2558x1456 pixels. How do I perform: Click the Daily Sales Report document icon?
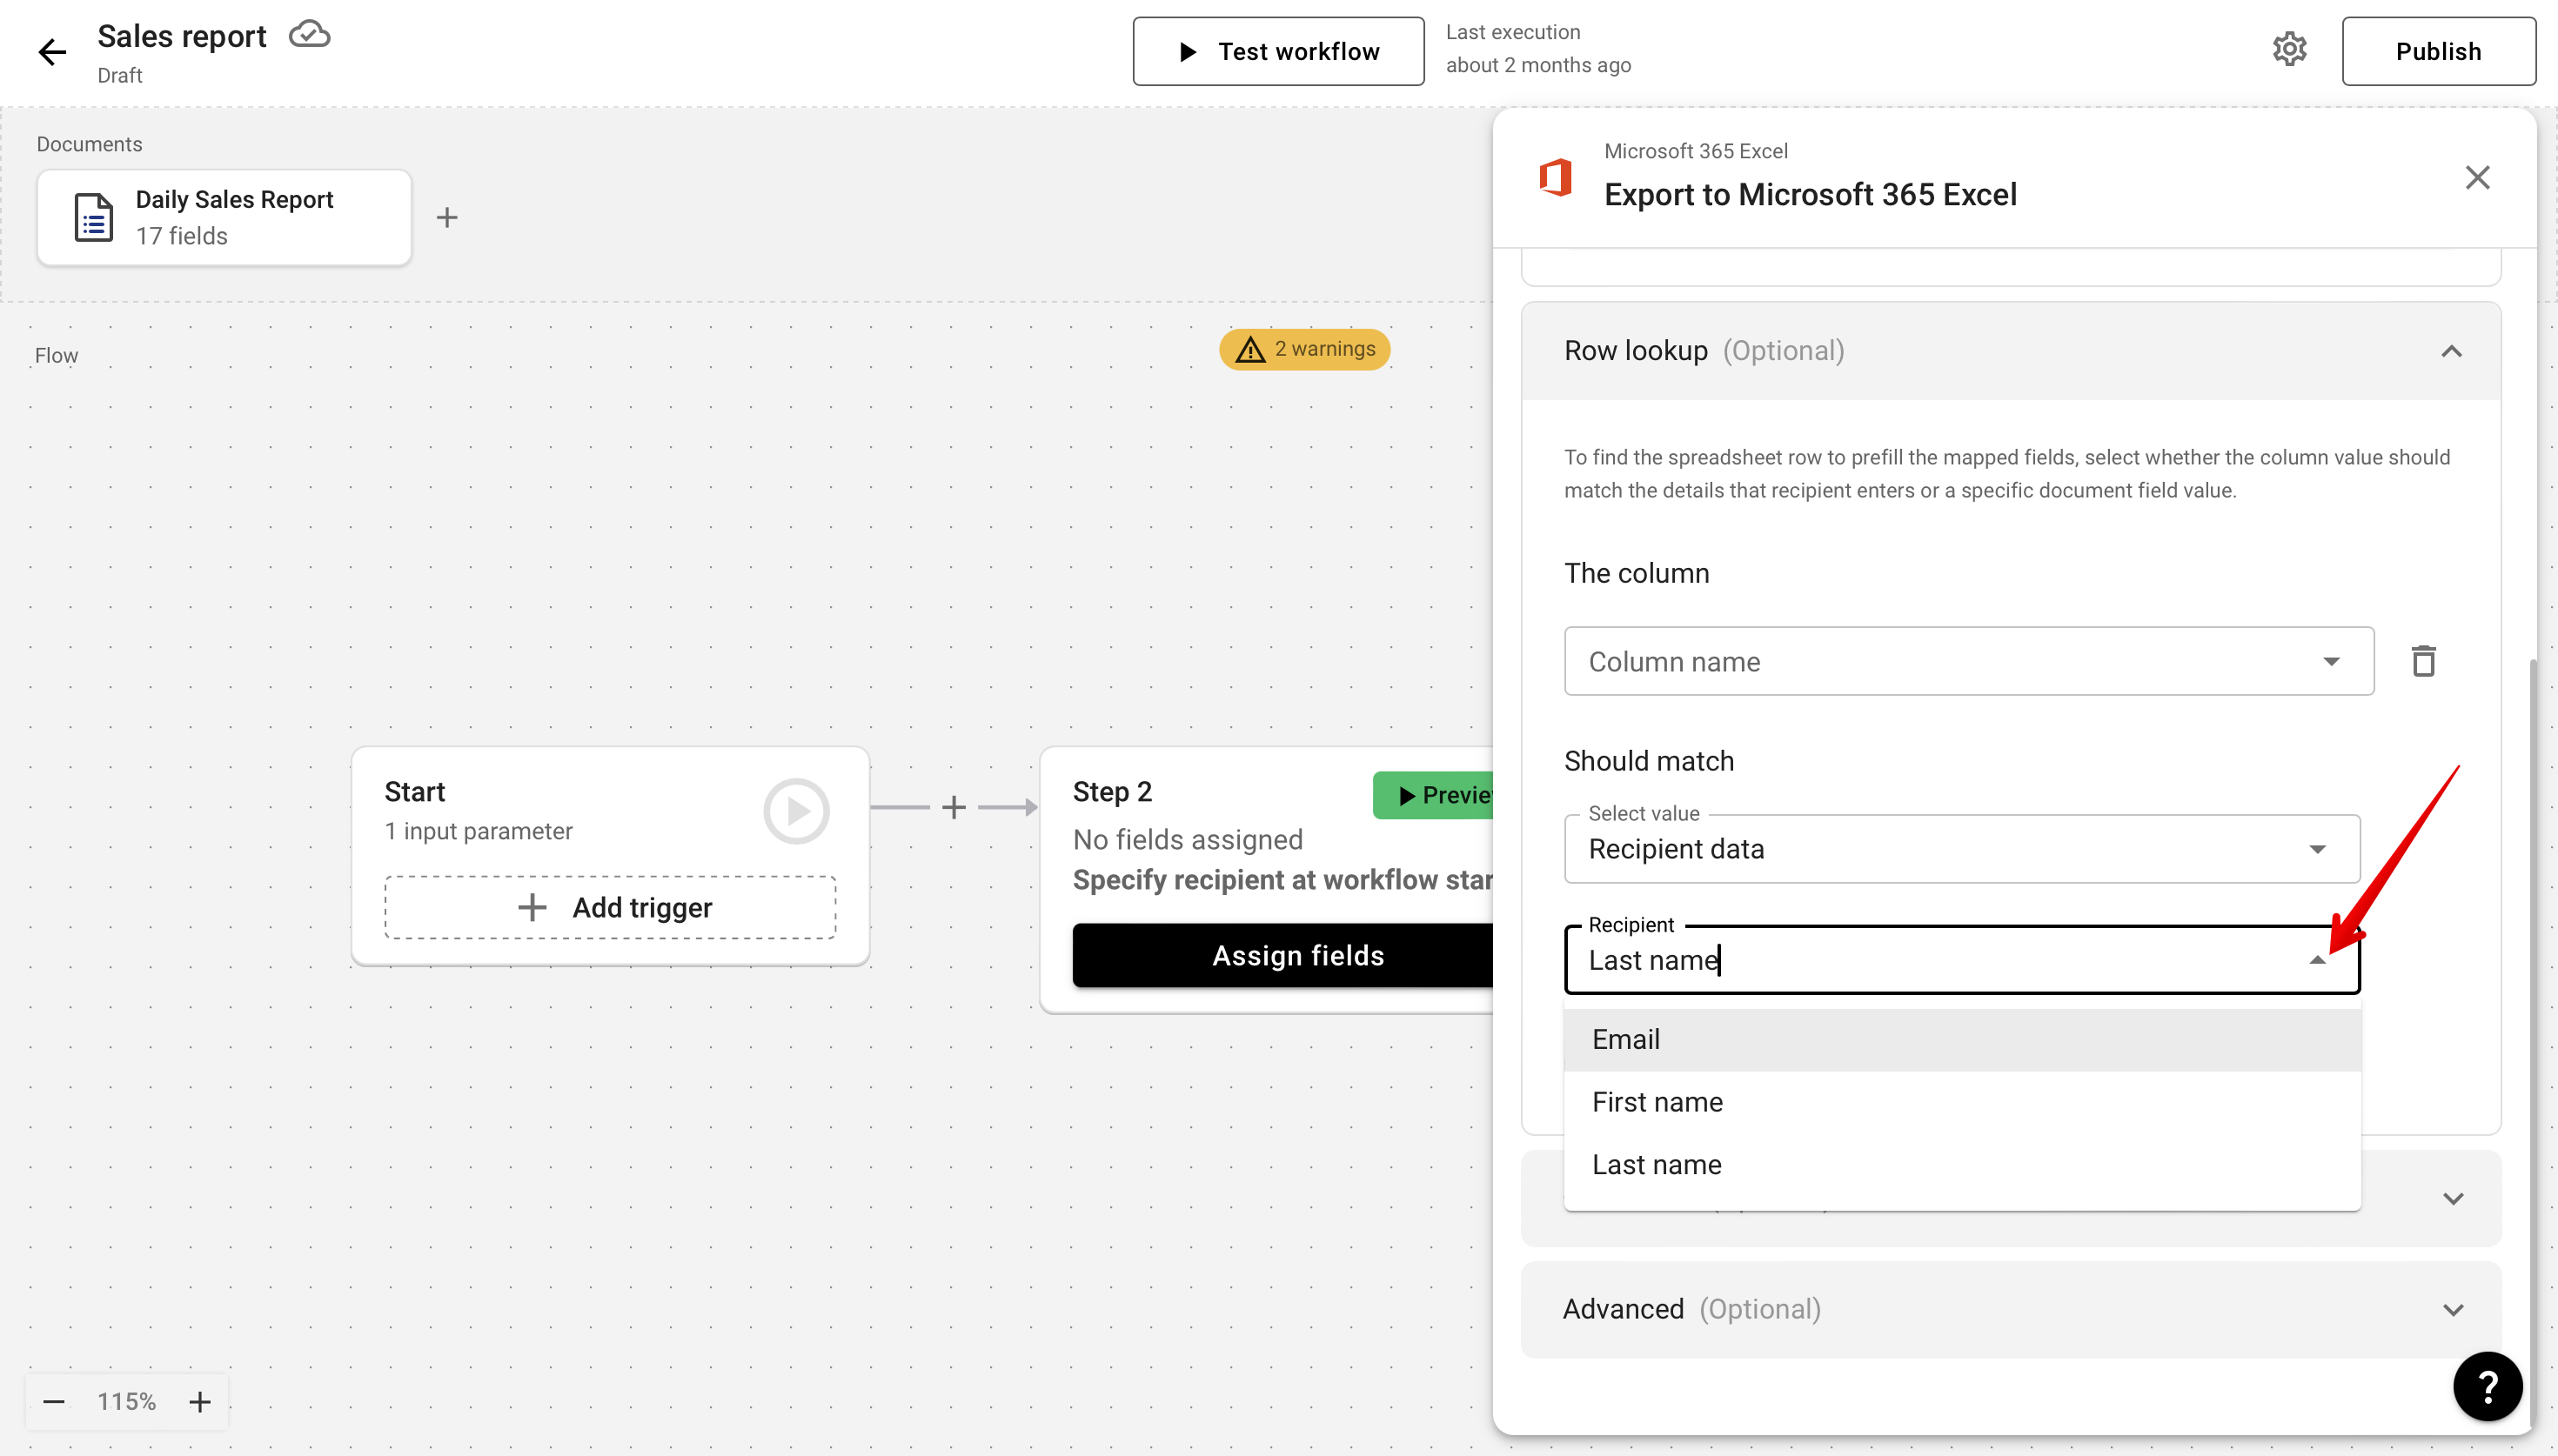tap(91, 217)
